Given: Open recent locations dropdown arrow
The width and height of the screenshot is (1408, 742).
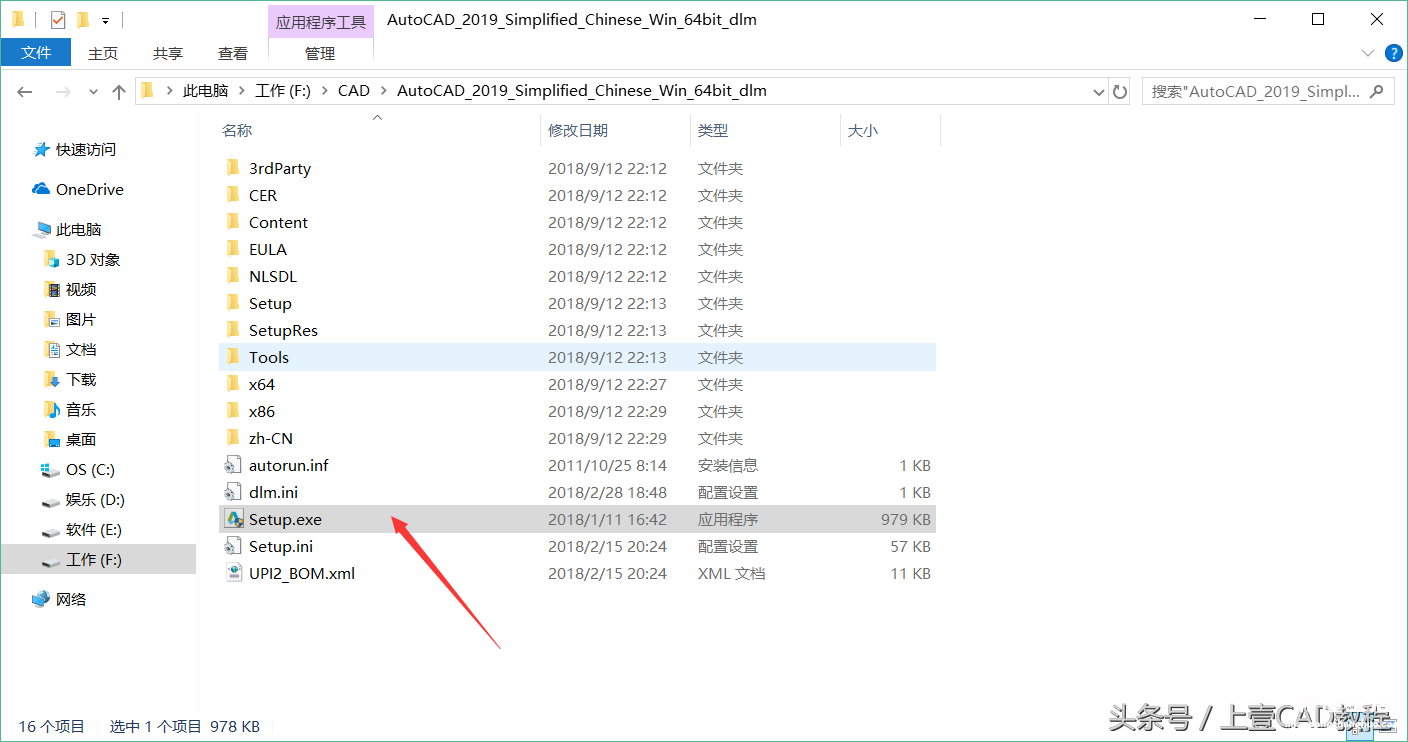Looking at the screenshot, I should [x=94, y=91].
